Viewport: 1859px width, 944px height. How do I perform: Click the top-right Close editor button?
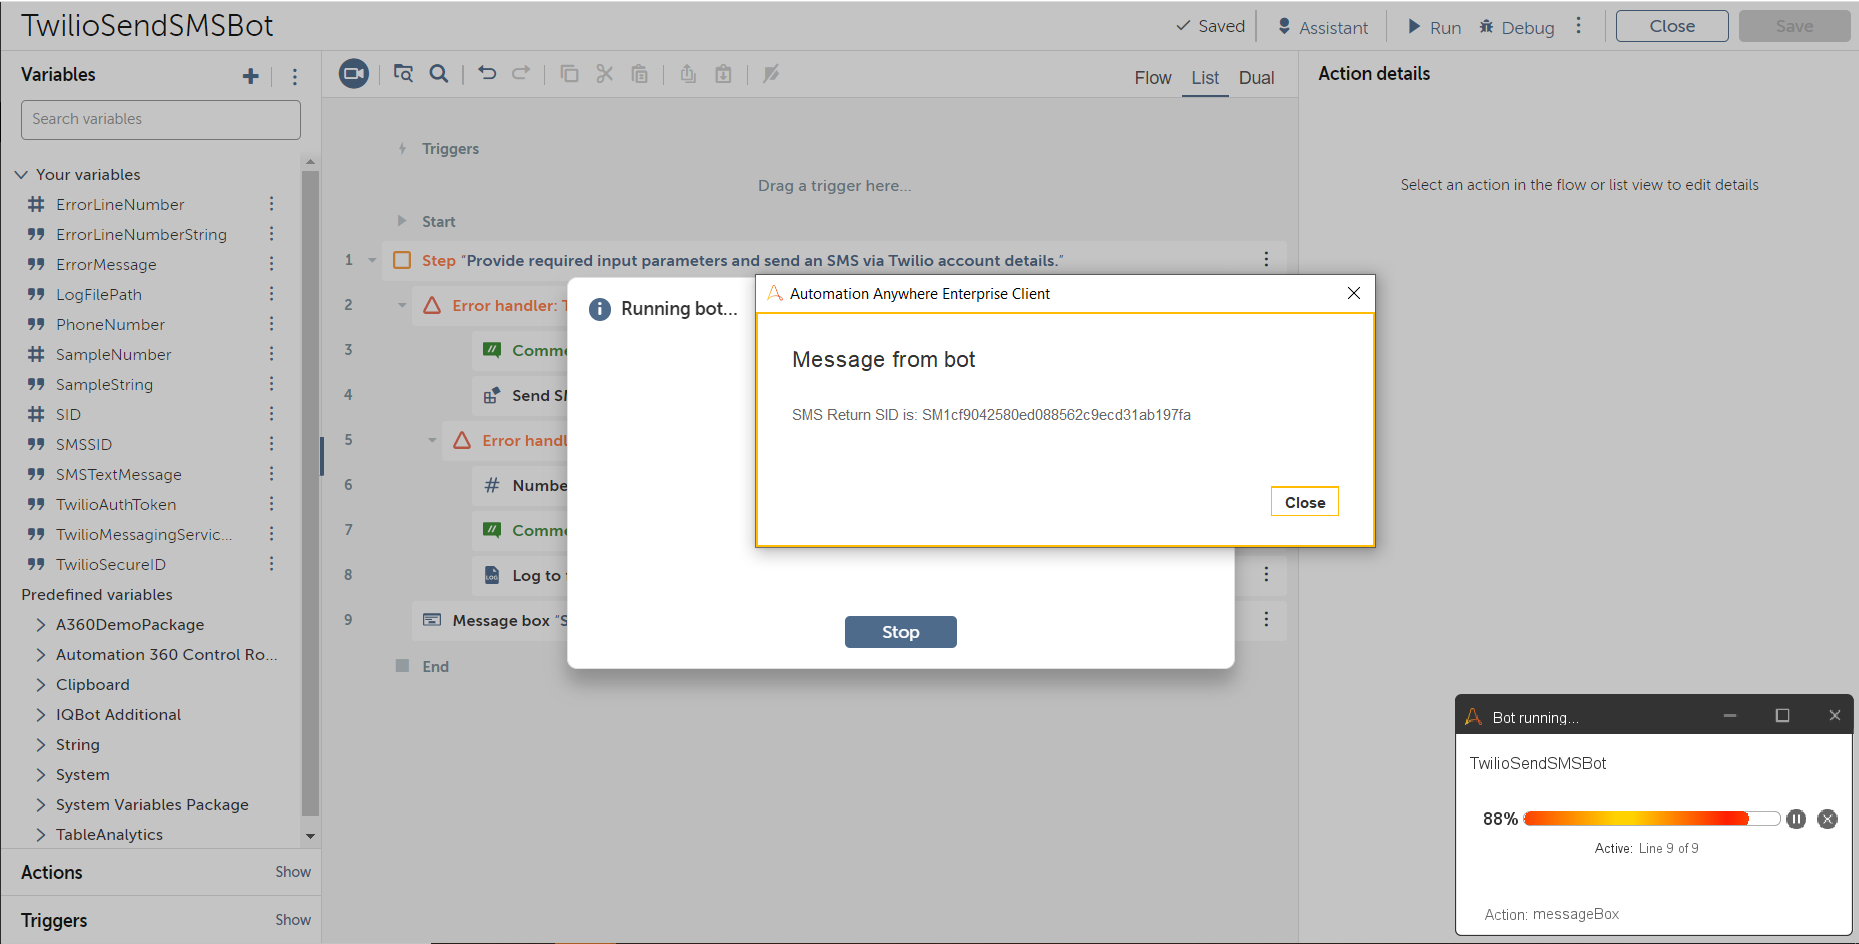coord(1672,26)
